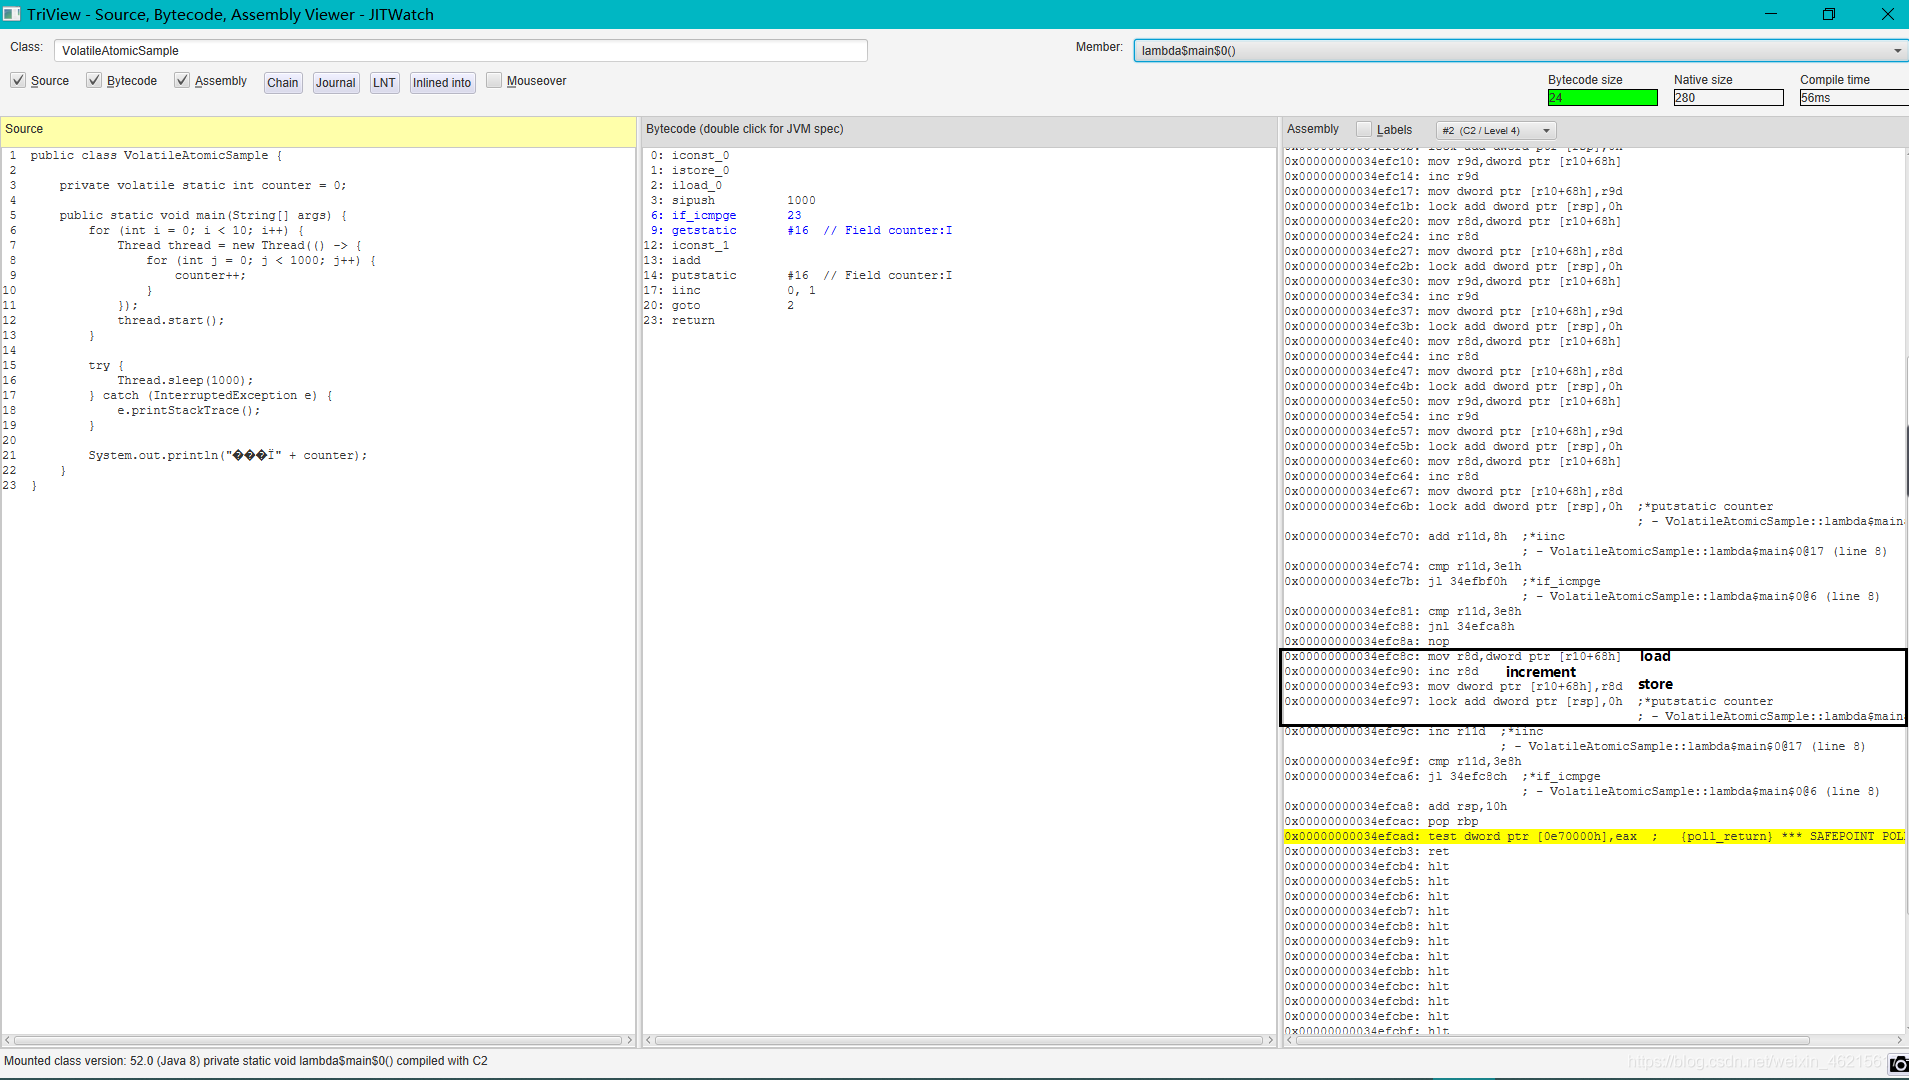Image resolution: width=1909 pixels, height=1080 pixels.
Task: Select assembly line 'add r11d,8h ;*iinc'
Action: [1425, 536]
